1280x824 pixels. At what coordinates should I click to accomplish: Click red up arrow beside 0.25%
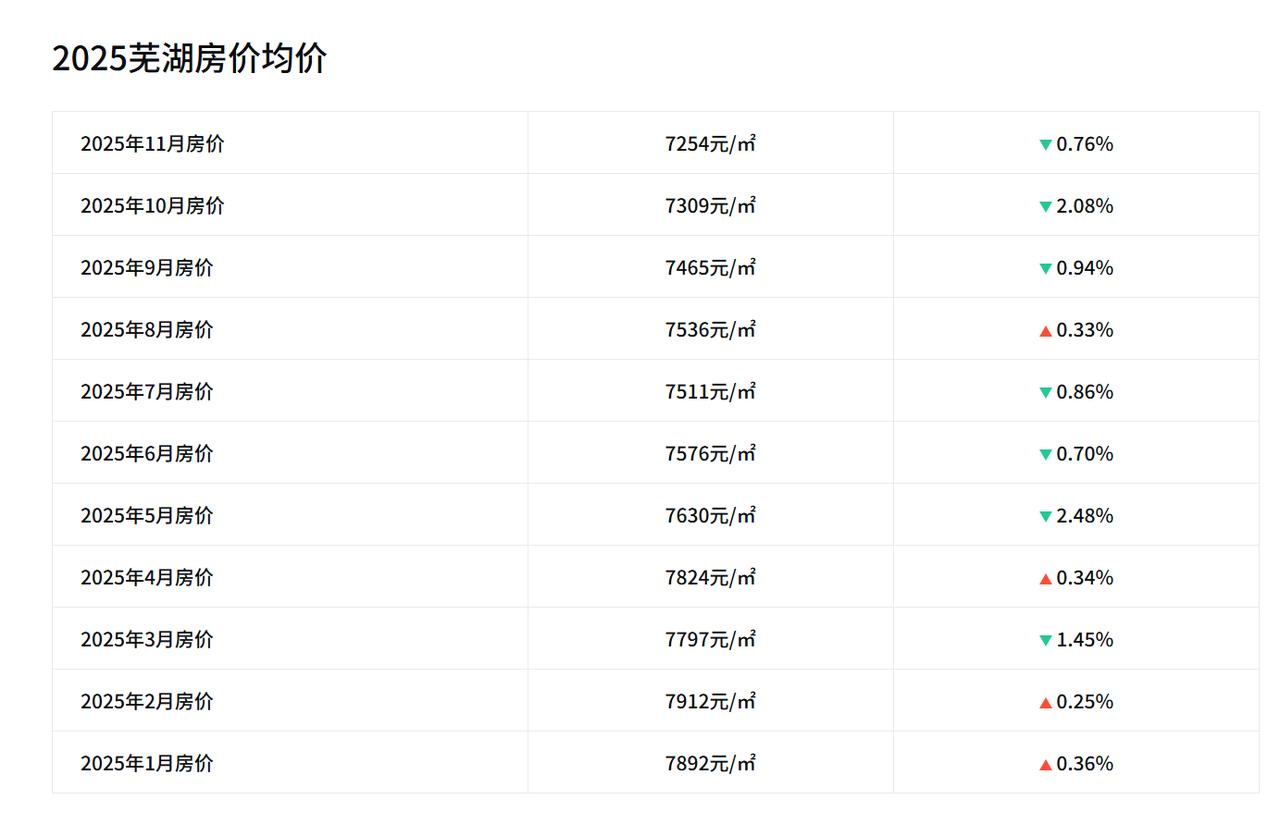pos(1045,702)
